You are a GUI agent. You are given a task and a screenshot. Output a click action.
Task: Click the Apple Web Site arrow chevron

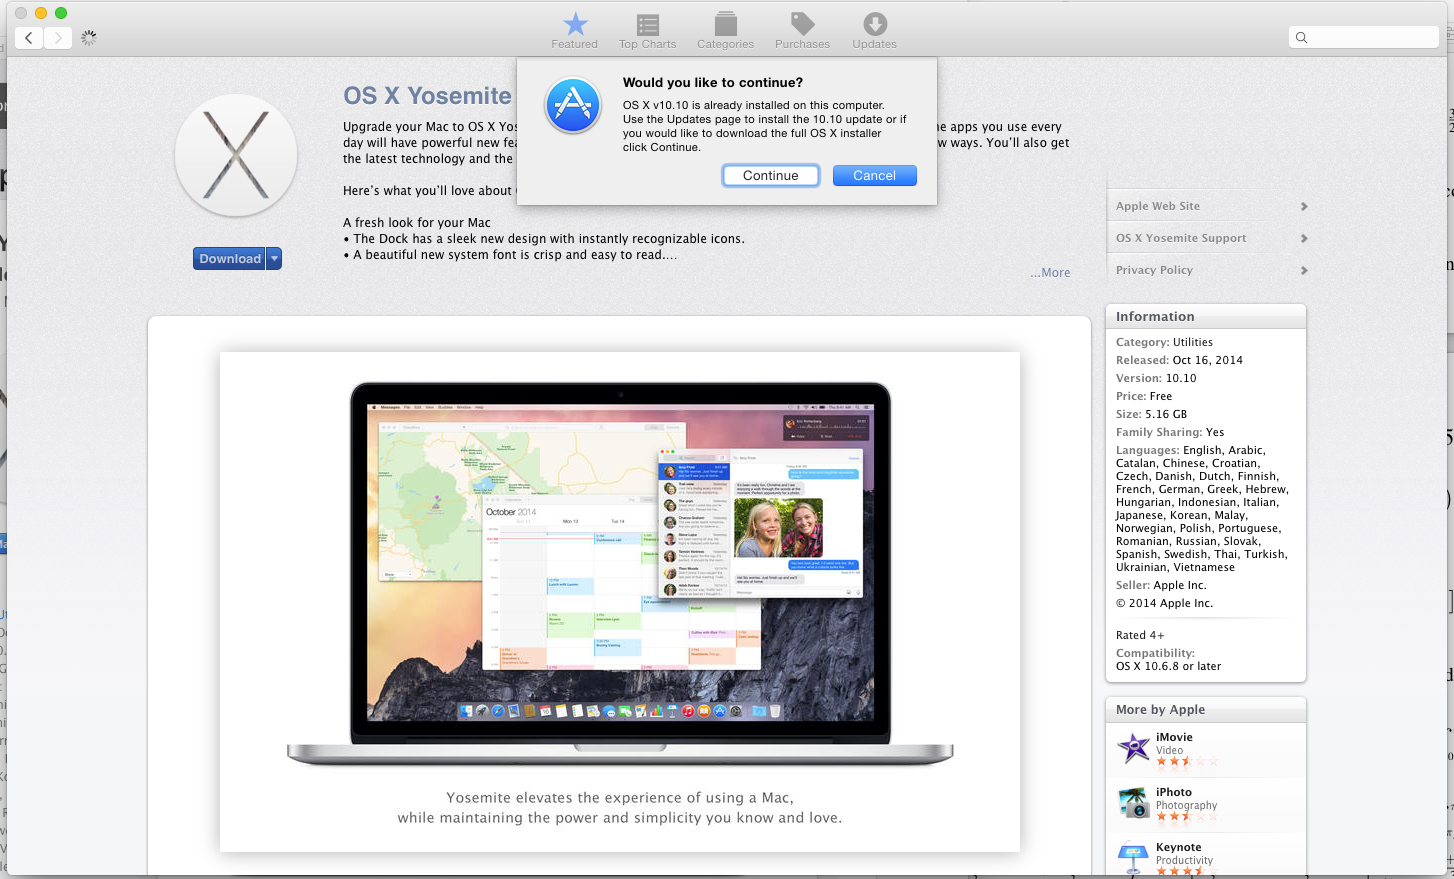point(1304,206)
